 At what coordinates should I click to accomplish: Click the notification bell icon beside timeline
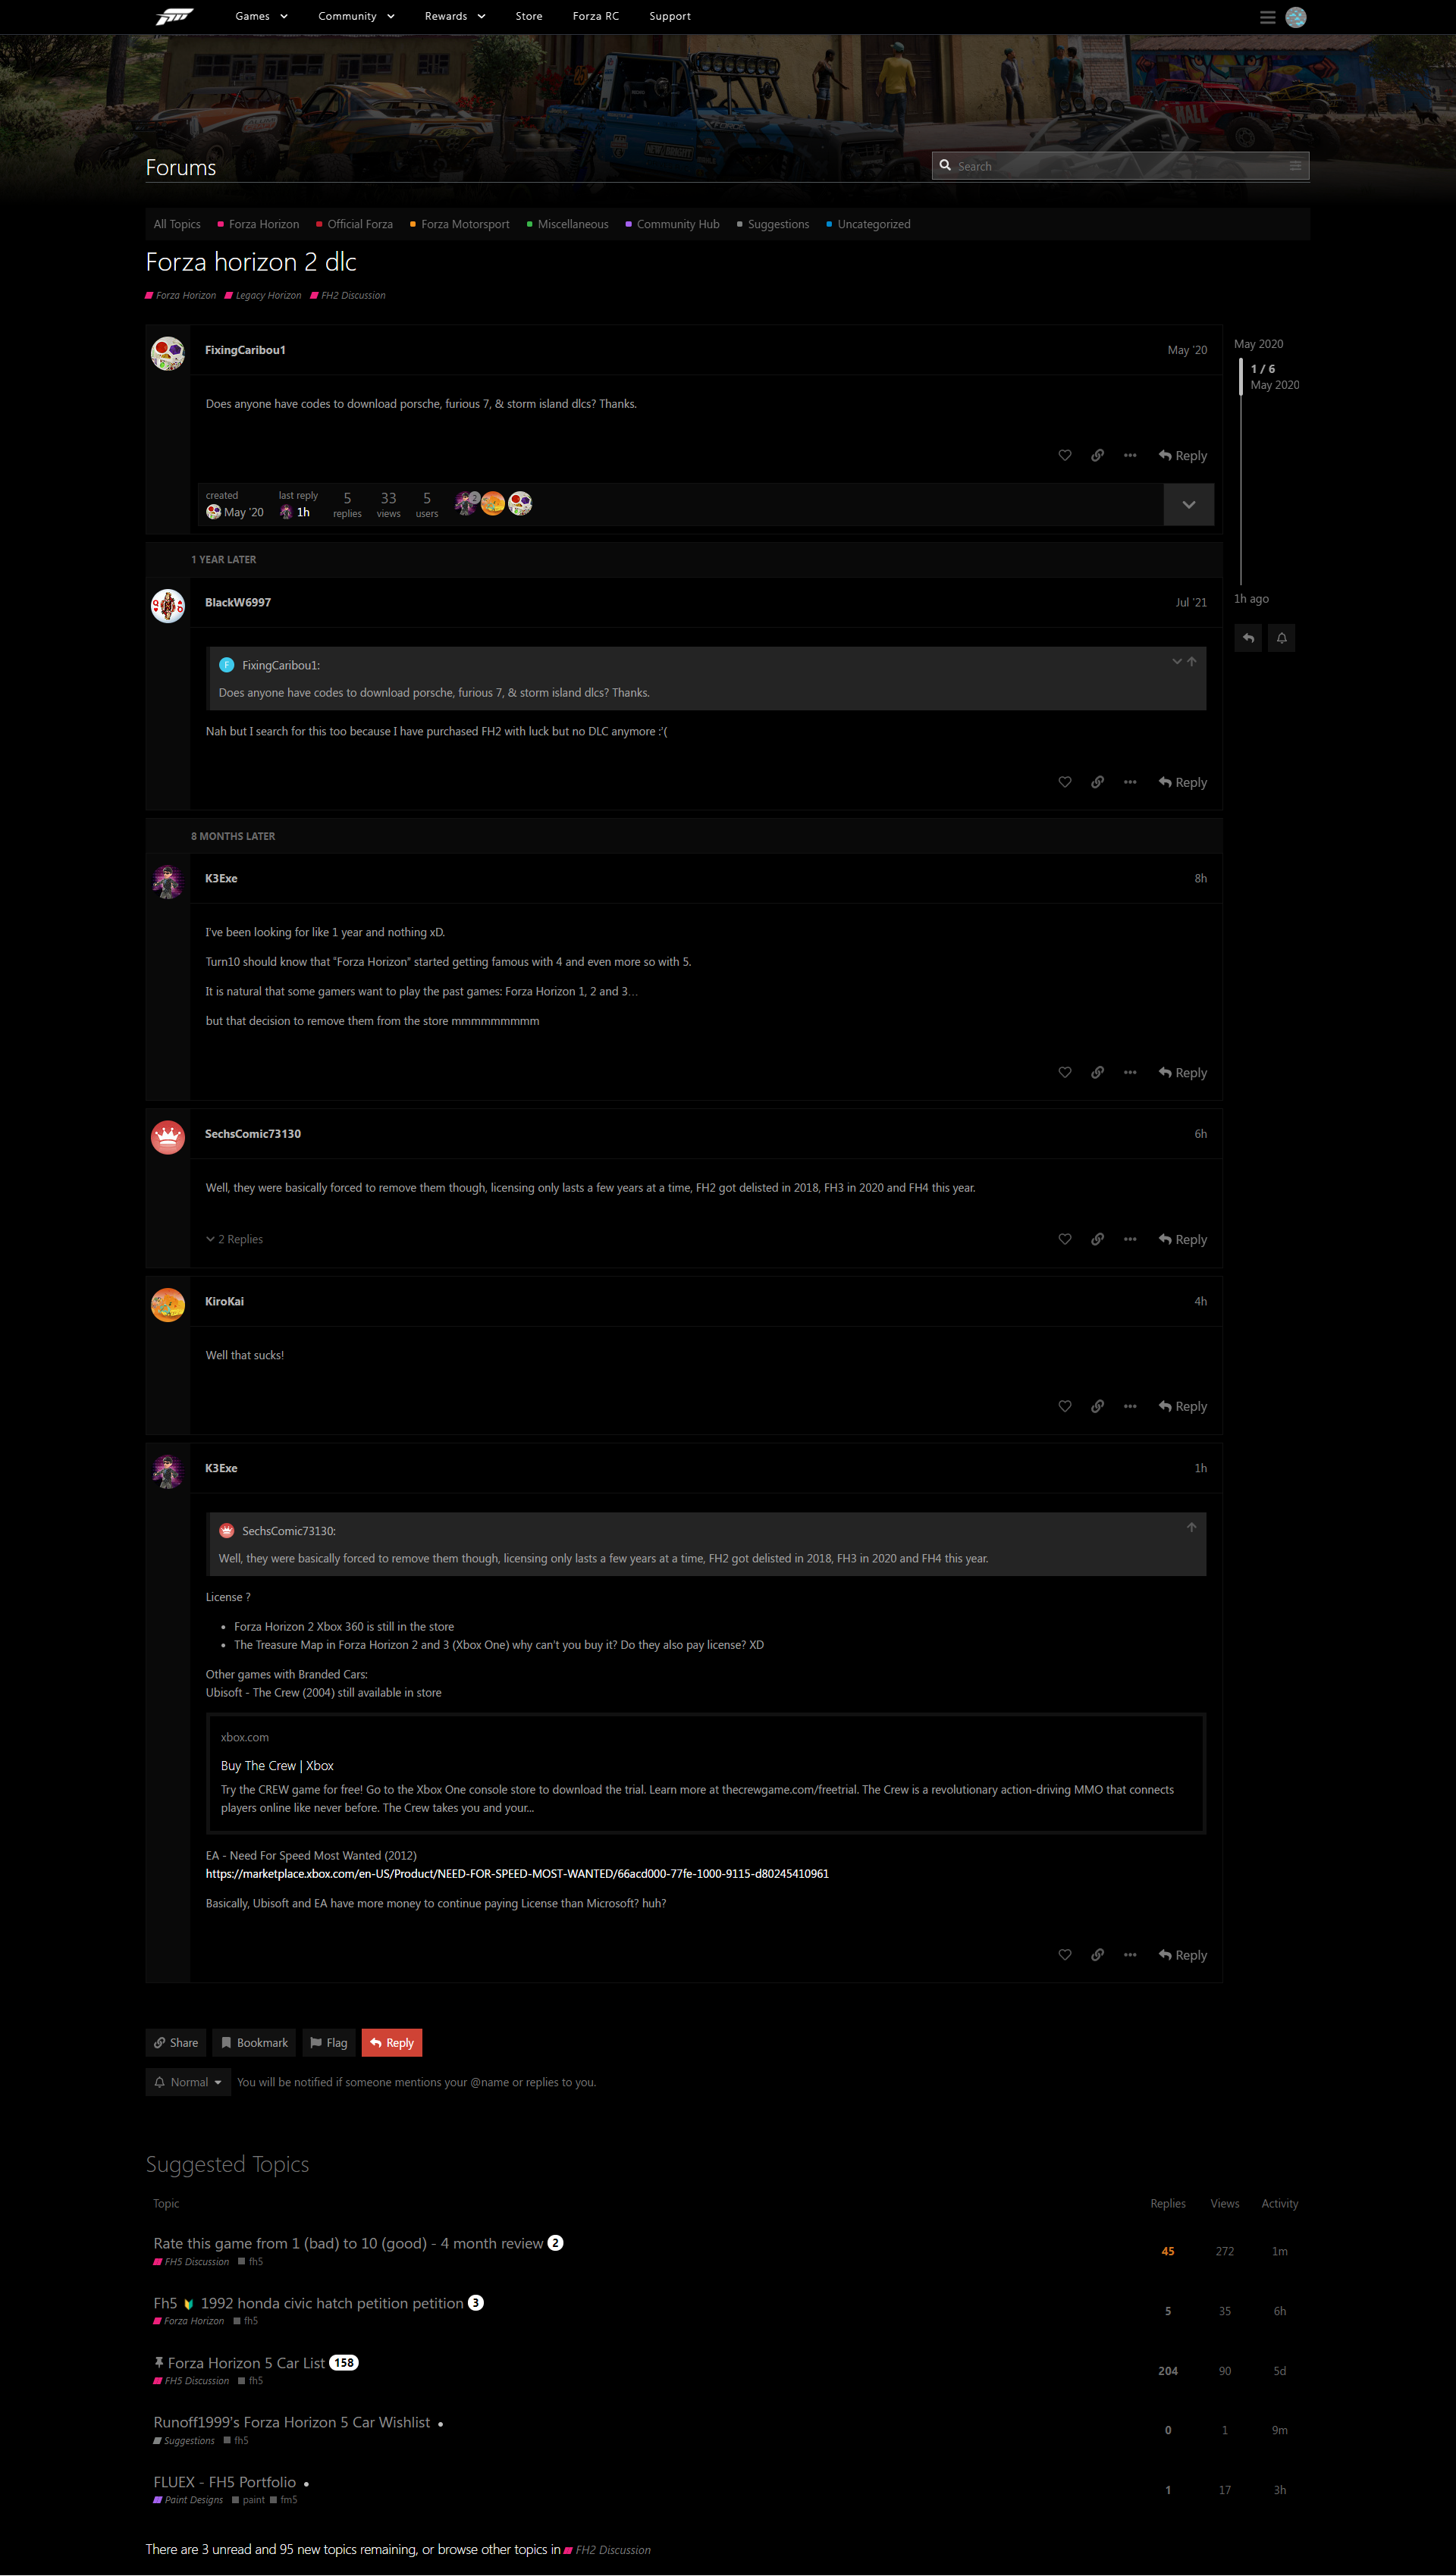(1281, 638)
